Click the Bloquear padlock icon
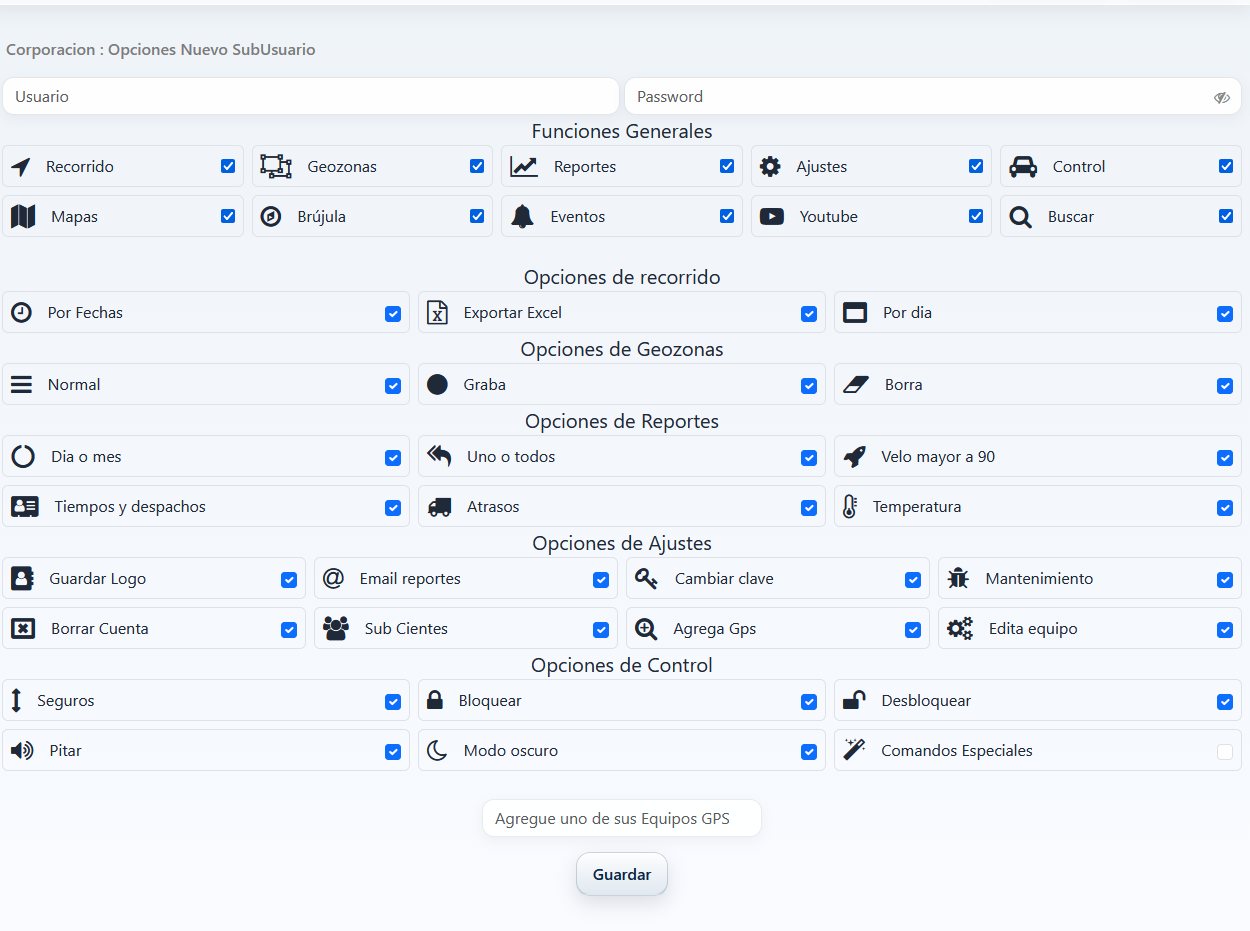This screenshot has width=1250, height=931. tap(435, 700)
